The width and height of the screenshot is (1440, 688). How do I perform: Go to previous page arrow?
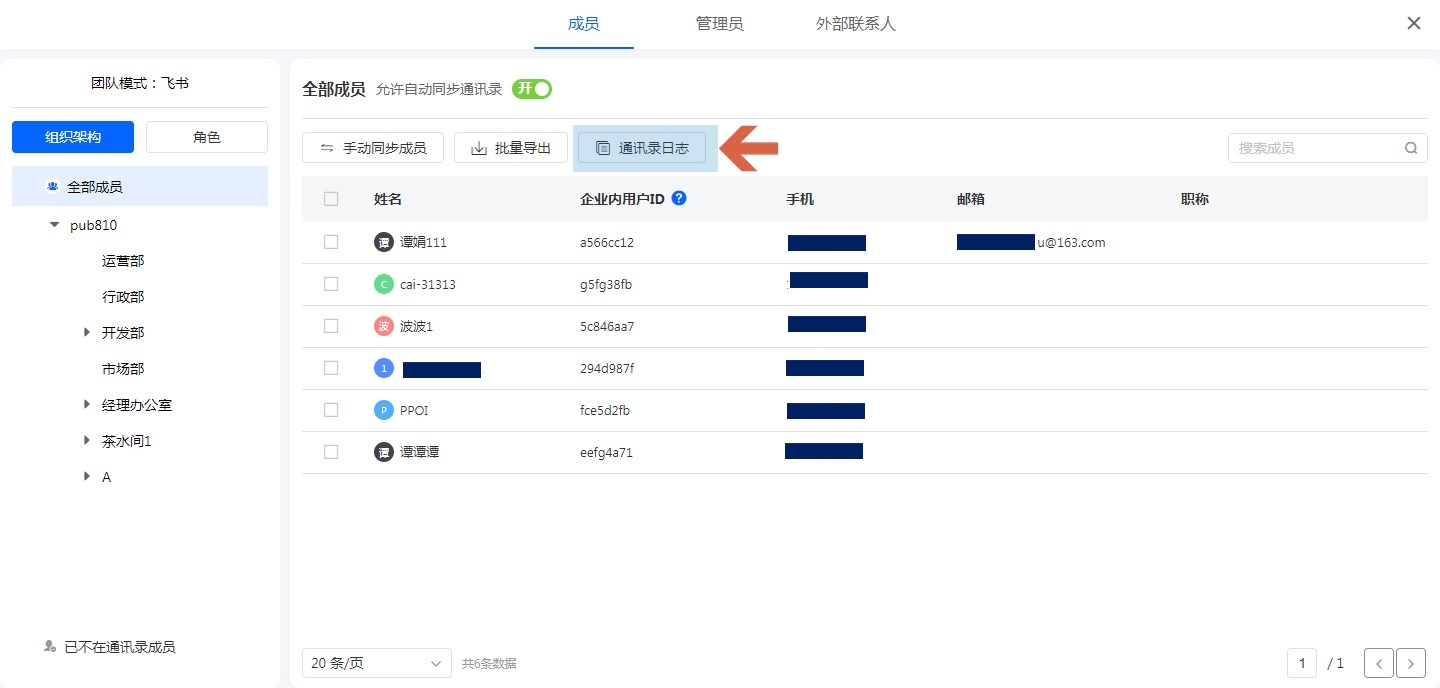pyautogui.click(x=1379, y=663)
